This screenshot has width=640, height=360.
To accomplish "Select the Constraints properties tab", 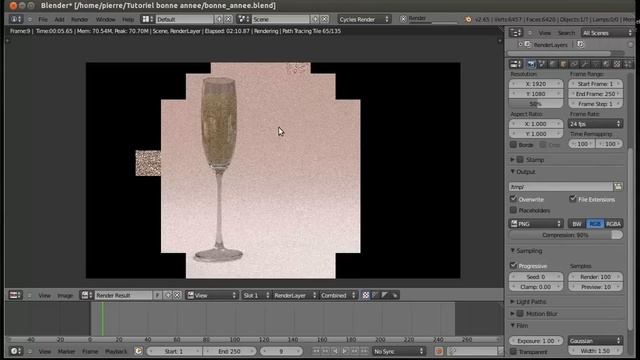I will coord(574,64).
